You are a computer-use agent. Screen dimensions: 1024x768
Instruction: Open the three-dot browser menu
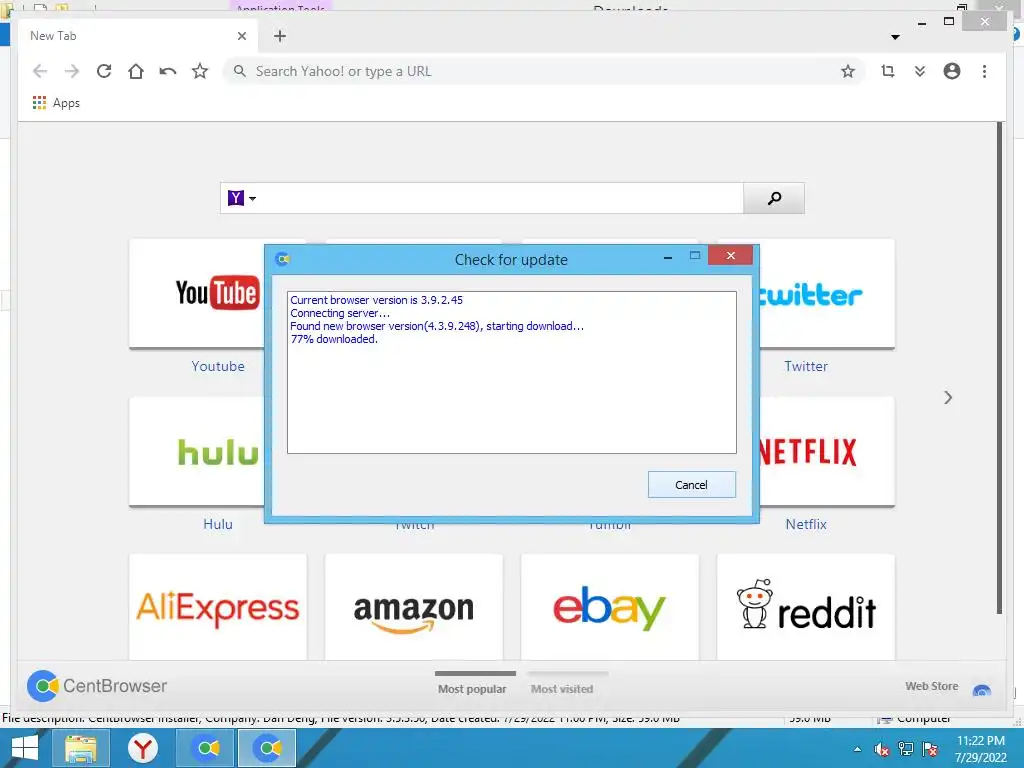pyautogui.click(x=984, y=71)
